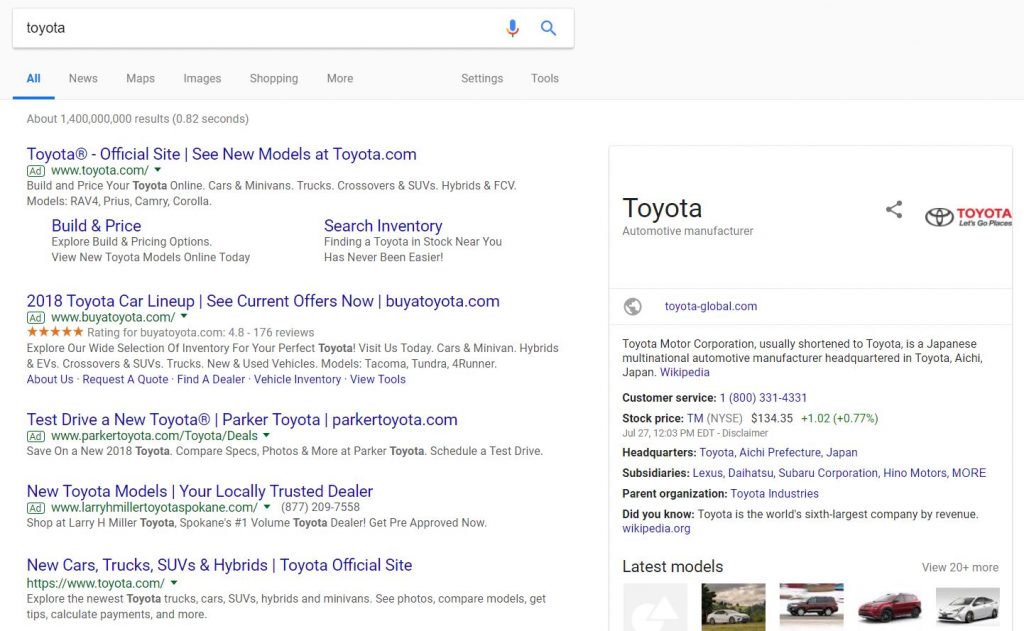This screenshot has width=1024, height=631.
Task: Click View 20+ more latest models
Action: coord(960,568)
